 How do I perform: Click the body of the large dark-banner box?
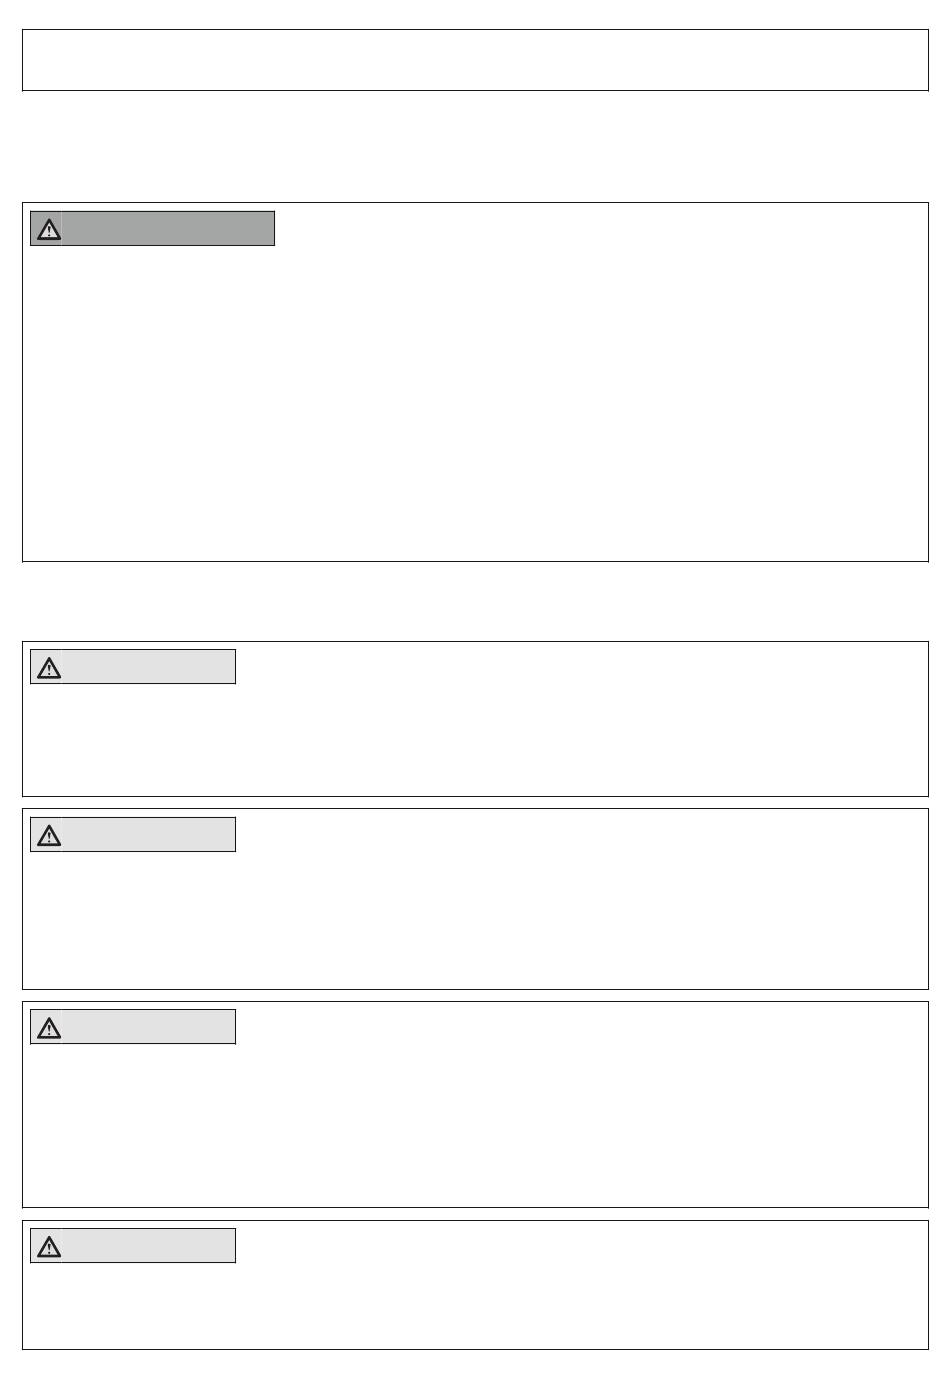pos(475,400)
